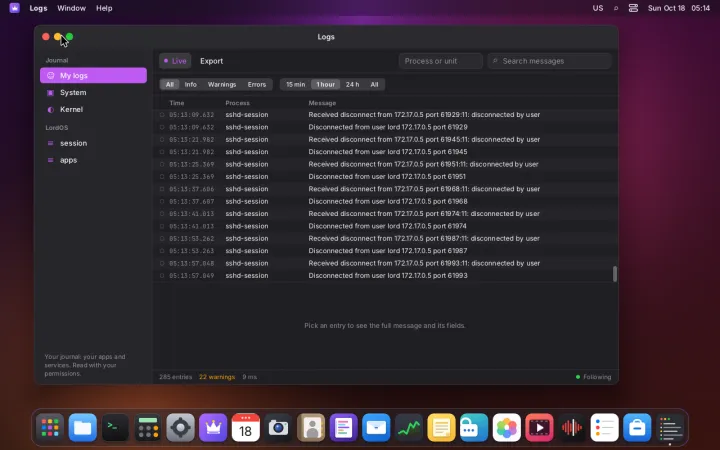
Task: Click the Time column header
Action: click(176, 103)
